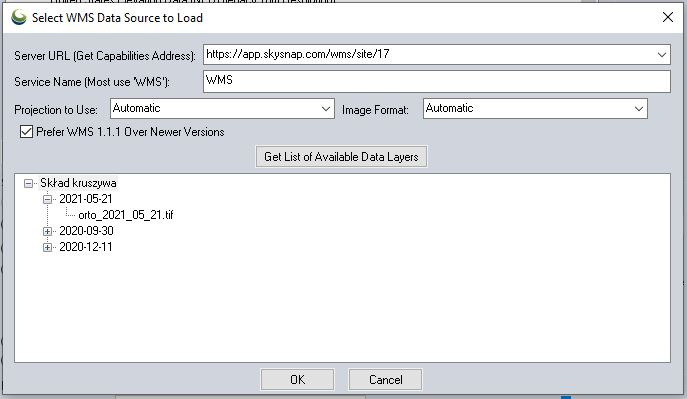Select the orto_2021_05_21.tif layer
This screenshot has height=399, width=687.
pos(126,215)
